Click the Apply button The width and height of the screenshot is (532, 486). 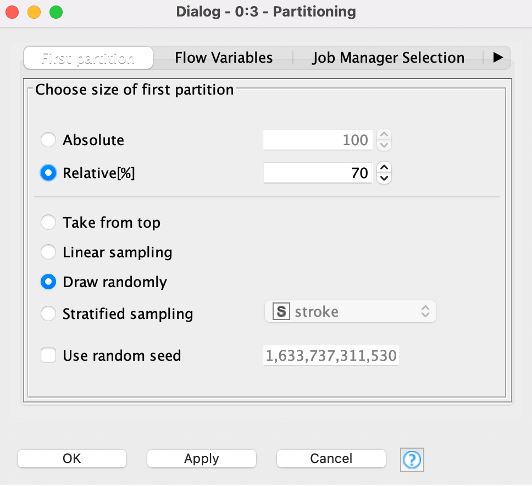pos(202,459)
